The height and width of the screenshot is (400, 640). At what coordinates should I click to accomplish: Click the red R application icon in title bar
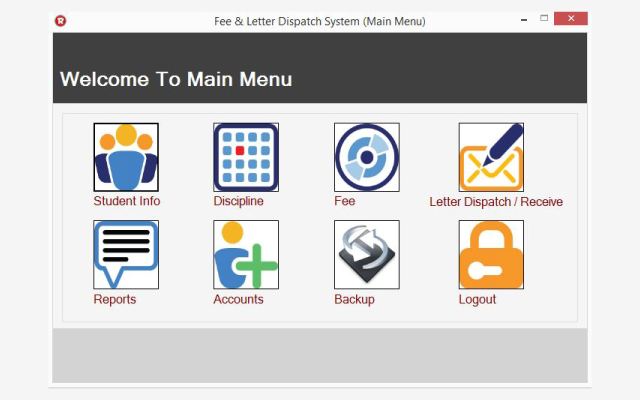[60, 20]
